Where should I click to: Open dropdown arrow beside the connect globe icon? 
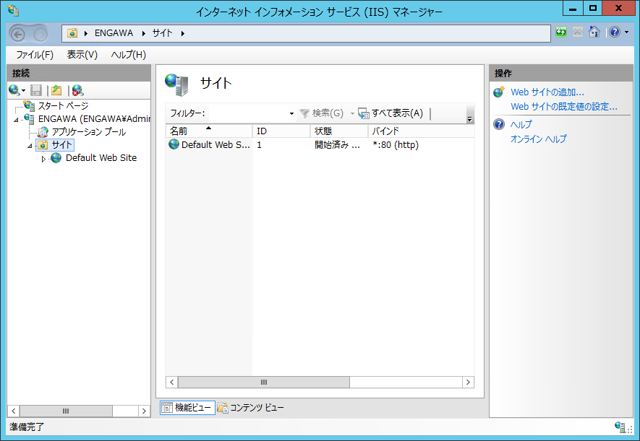coord(24,90)
